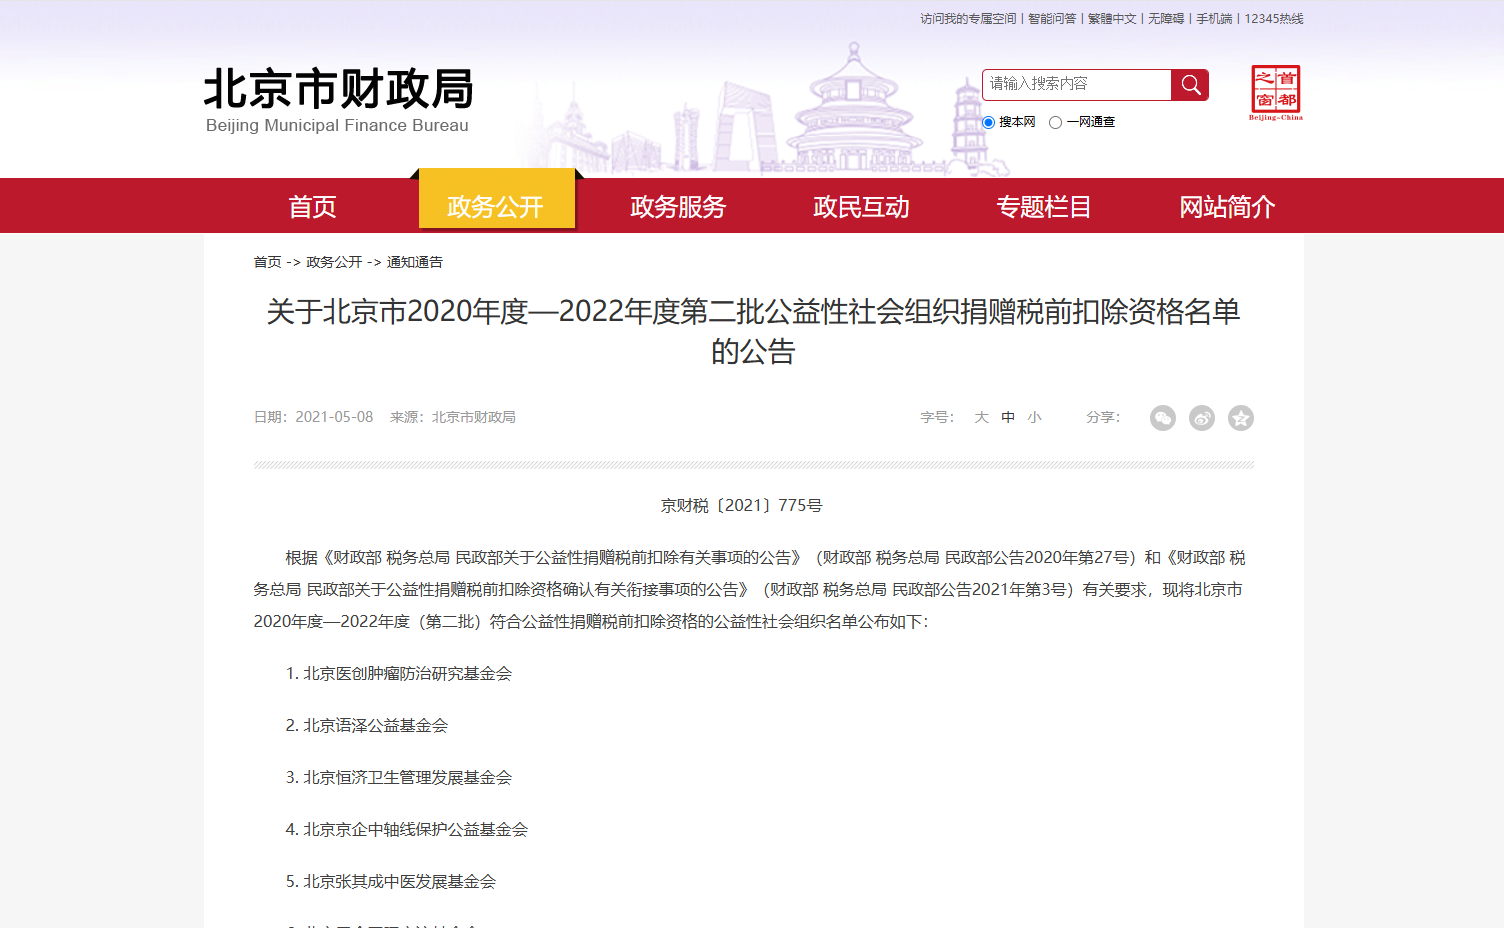This screenshot has width=1504, height=928.
Task: Open the 智能问答 top link
Action: pyautogui.click(x=1052, y=19)
